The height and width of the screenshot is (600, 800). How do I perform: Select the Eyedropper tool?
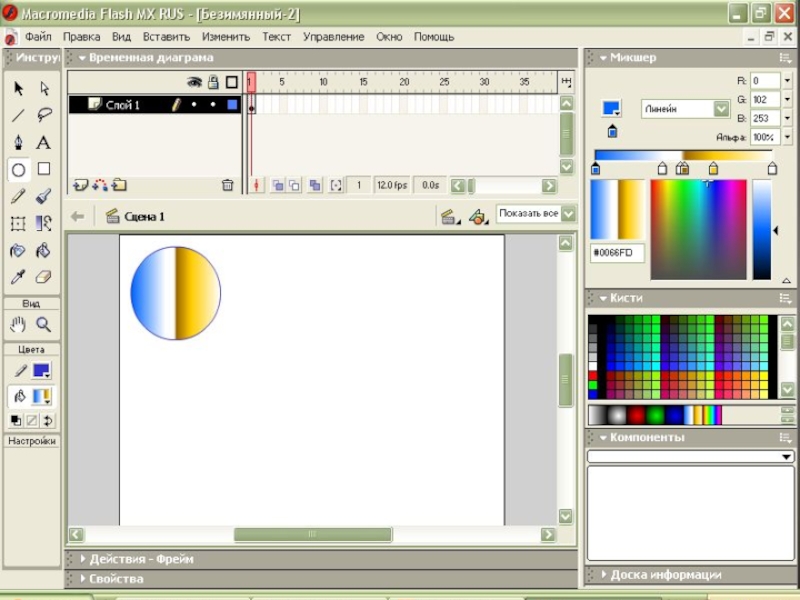pyautogui.click(x=18, y=277)
